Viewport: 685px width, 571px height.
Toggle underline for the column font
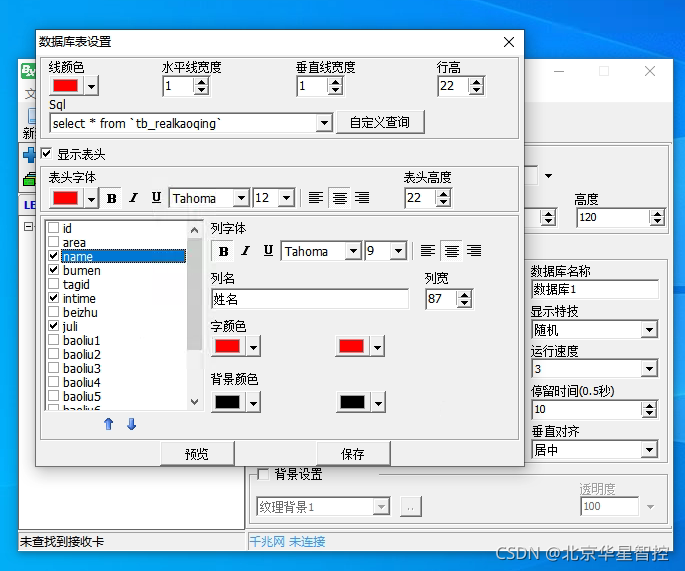[268, 251]
